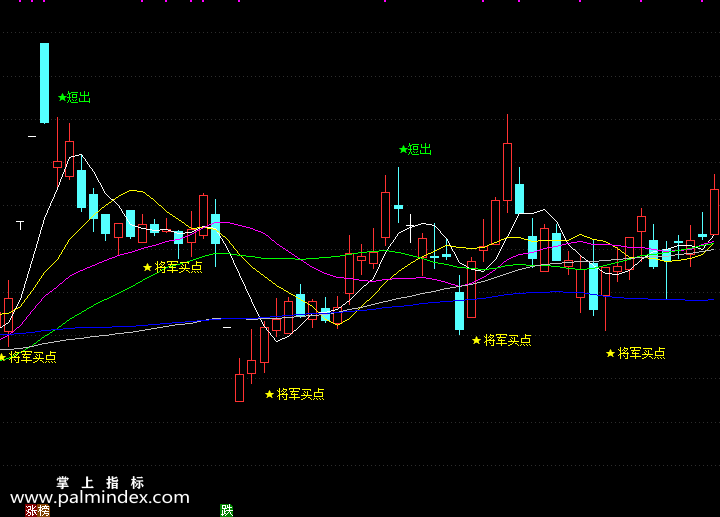Select 将军买点 signal under the lowest candles

click(x=295, y=394)
